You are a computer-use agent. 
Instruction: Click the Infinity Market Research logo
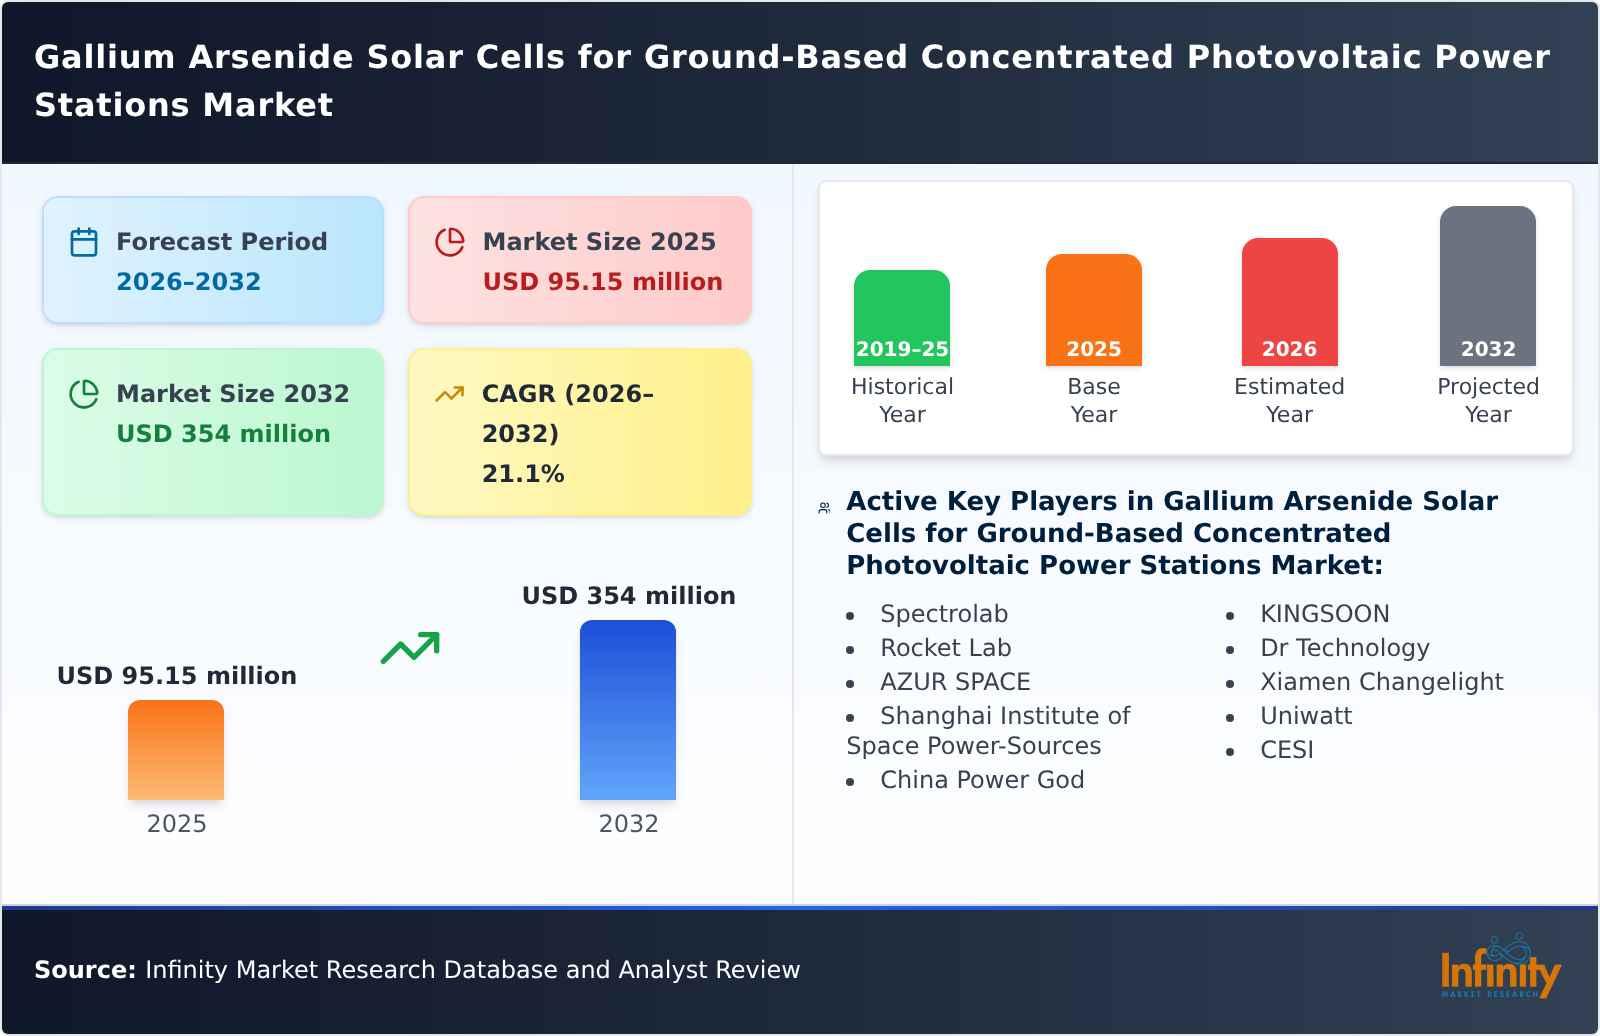(1500, 967)
